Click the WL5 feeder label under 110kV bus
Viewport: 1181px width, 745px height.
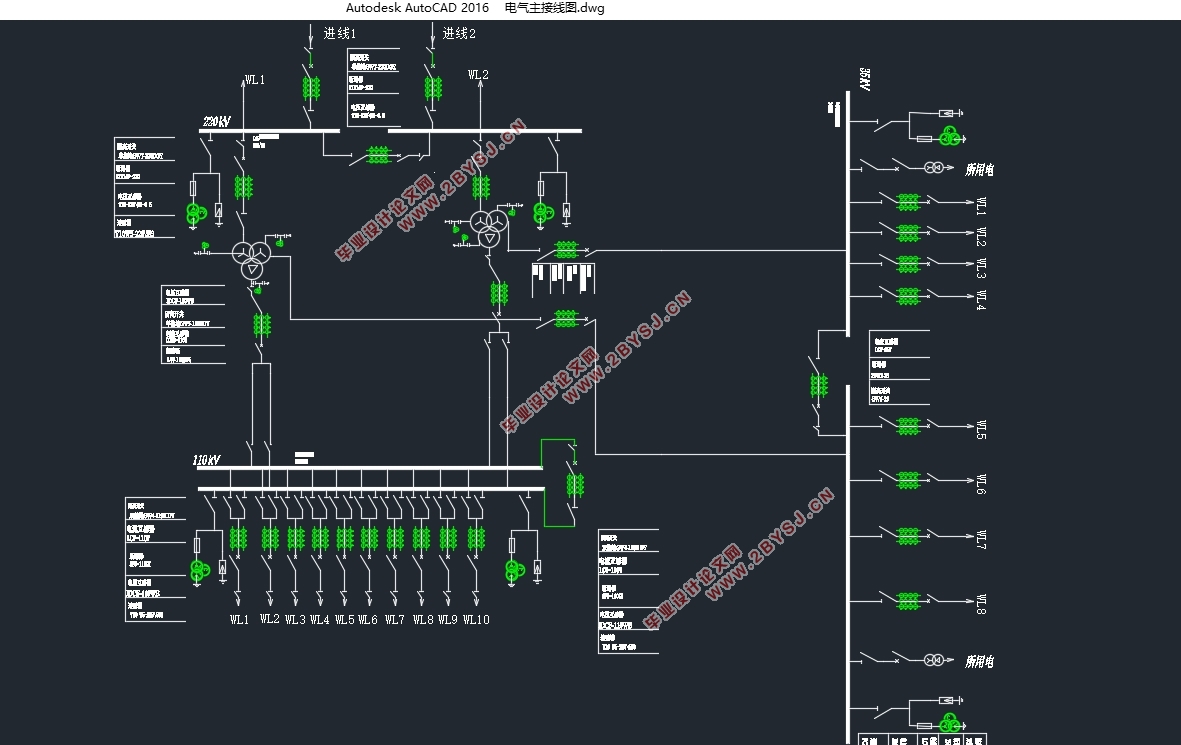[x=344, y=619]
